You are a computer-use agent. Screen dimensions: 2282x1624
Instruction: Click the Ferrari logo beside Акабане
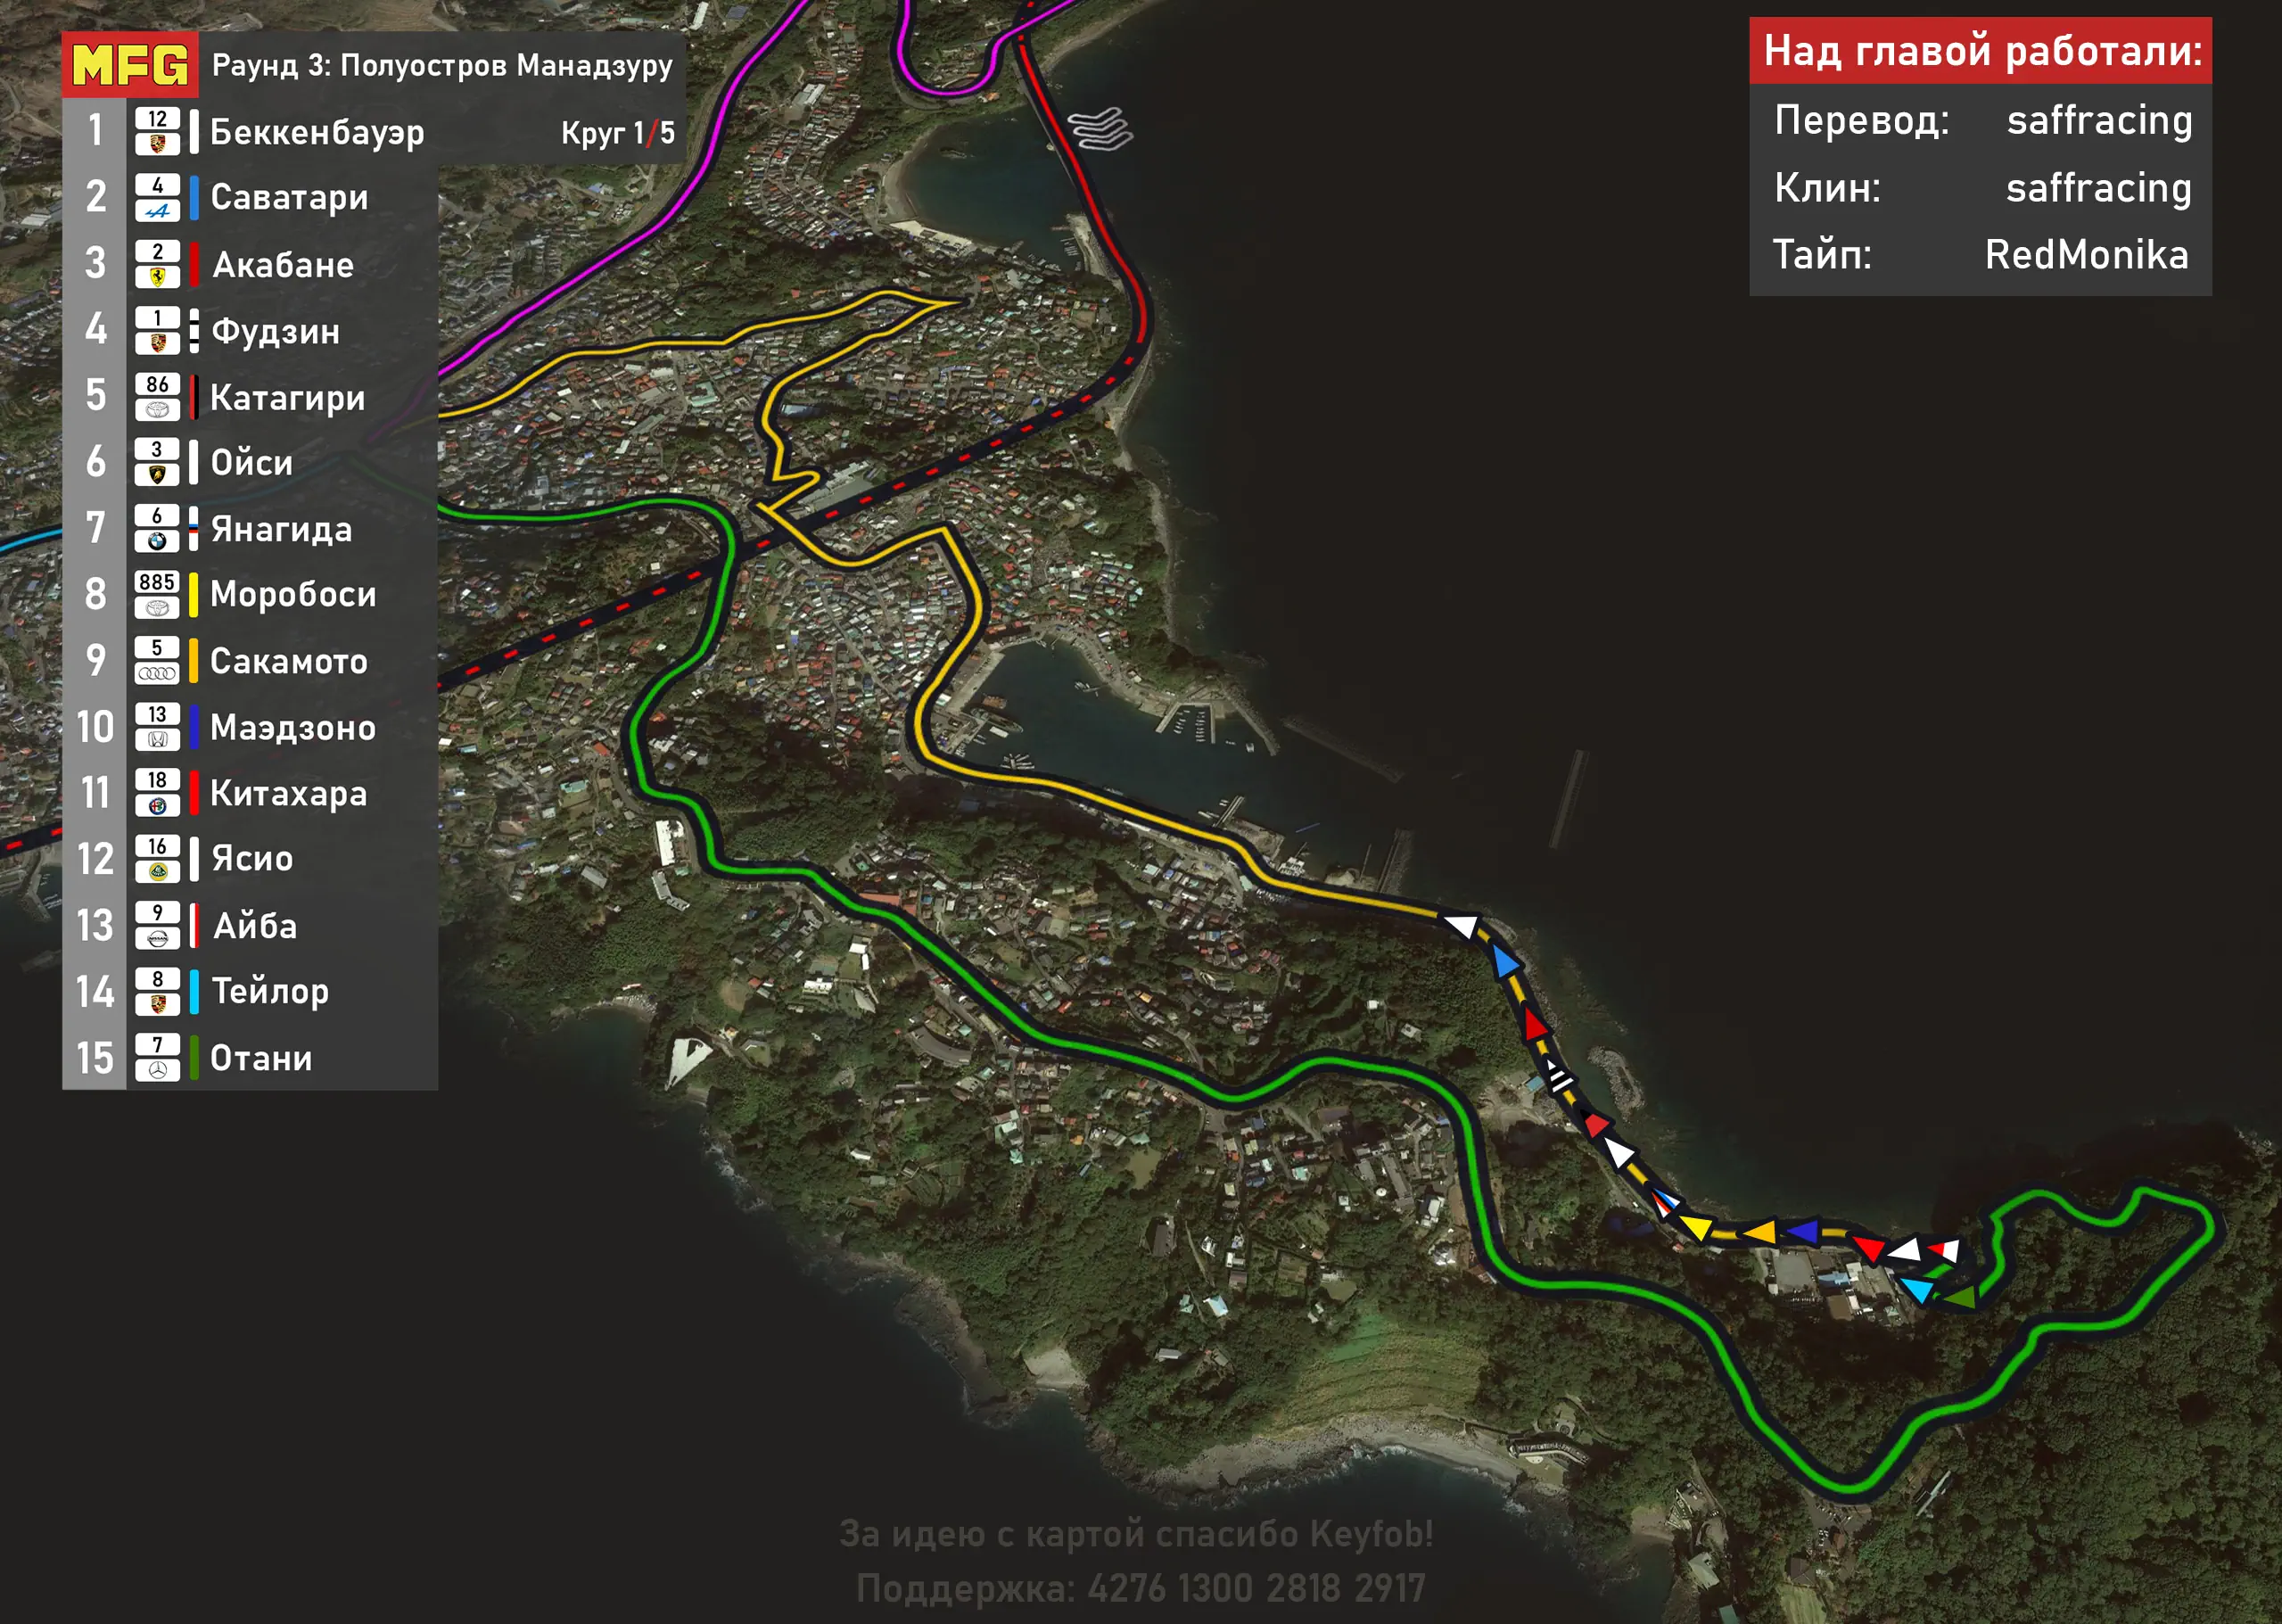click(157, 277)
